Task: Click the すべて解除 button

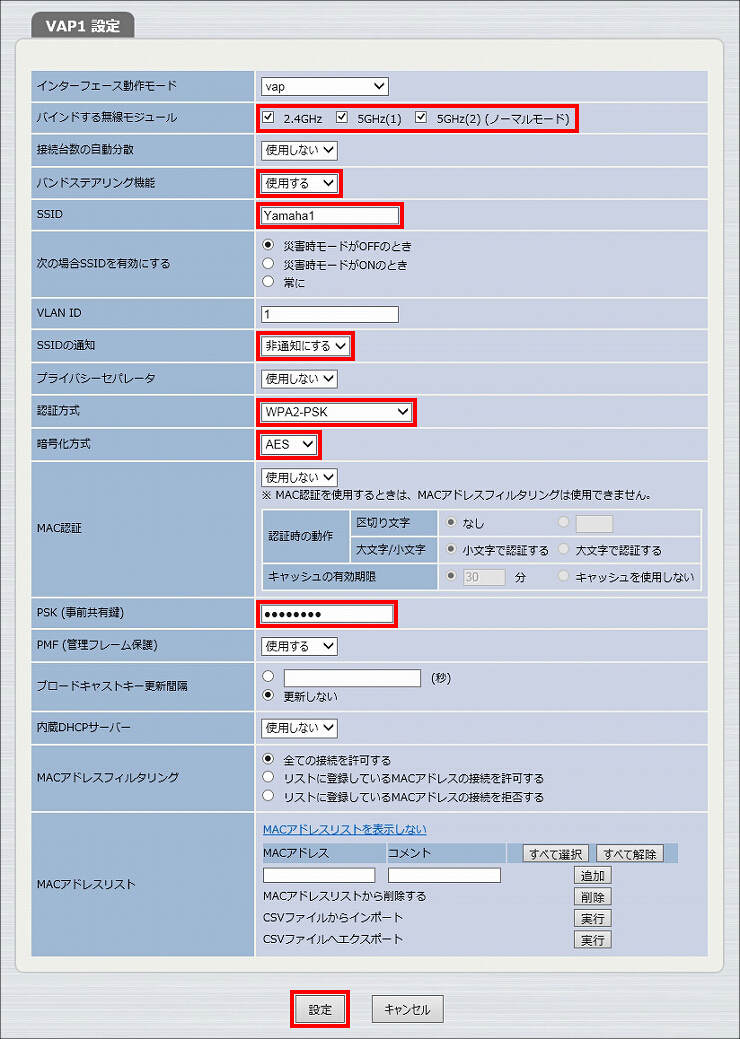Action: pyautogui.click(x=629, y=853)
